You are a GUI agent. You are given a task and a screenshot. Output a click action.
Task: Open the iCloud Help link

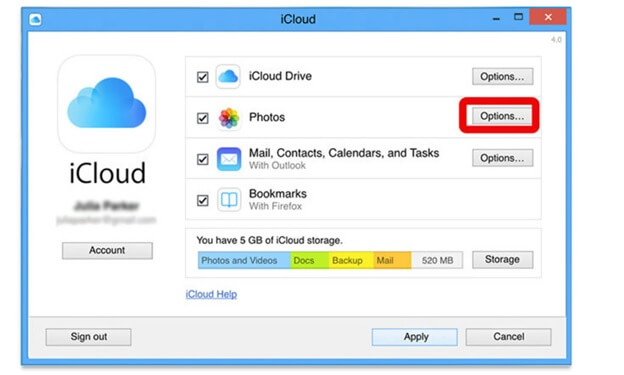tap(211, 294)
